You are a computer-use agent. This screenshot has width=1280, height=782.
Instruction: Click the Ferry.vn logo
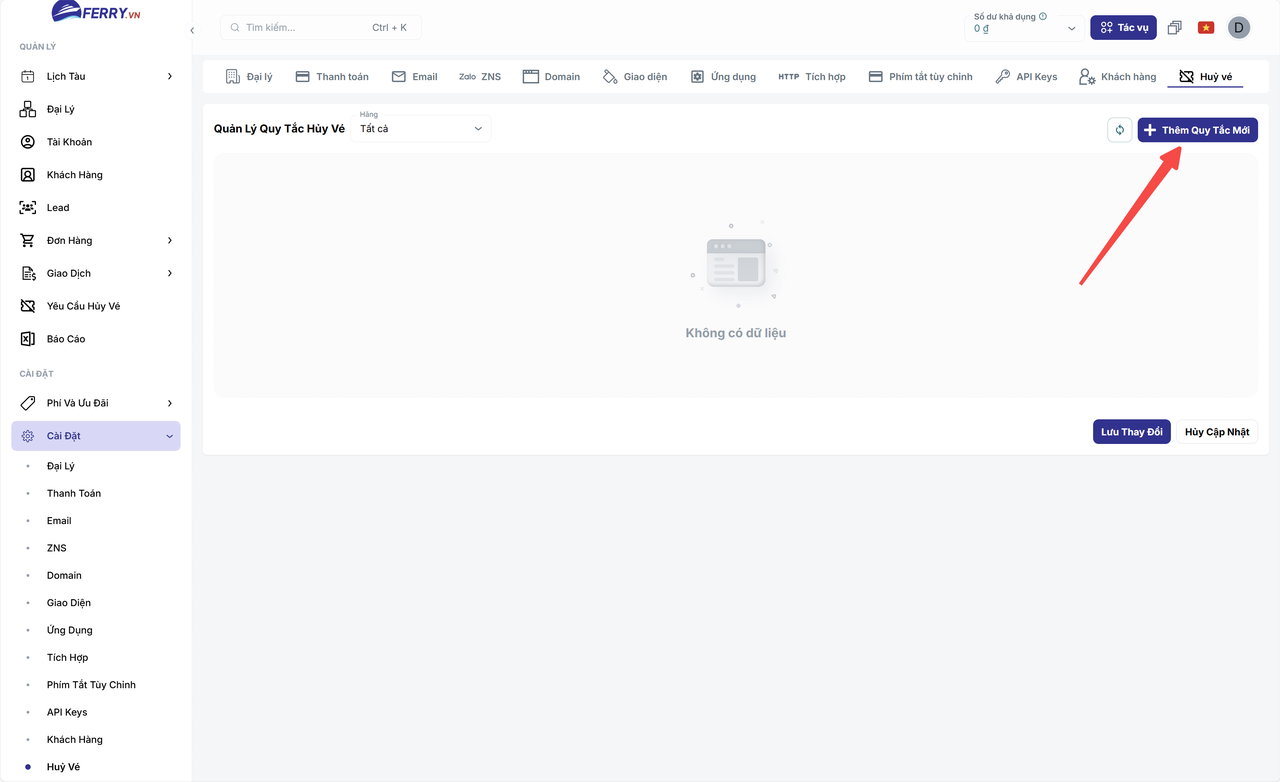95,12
